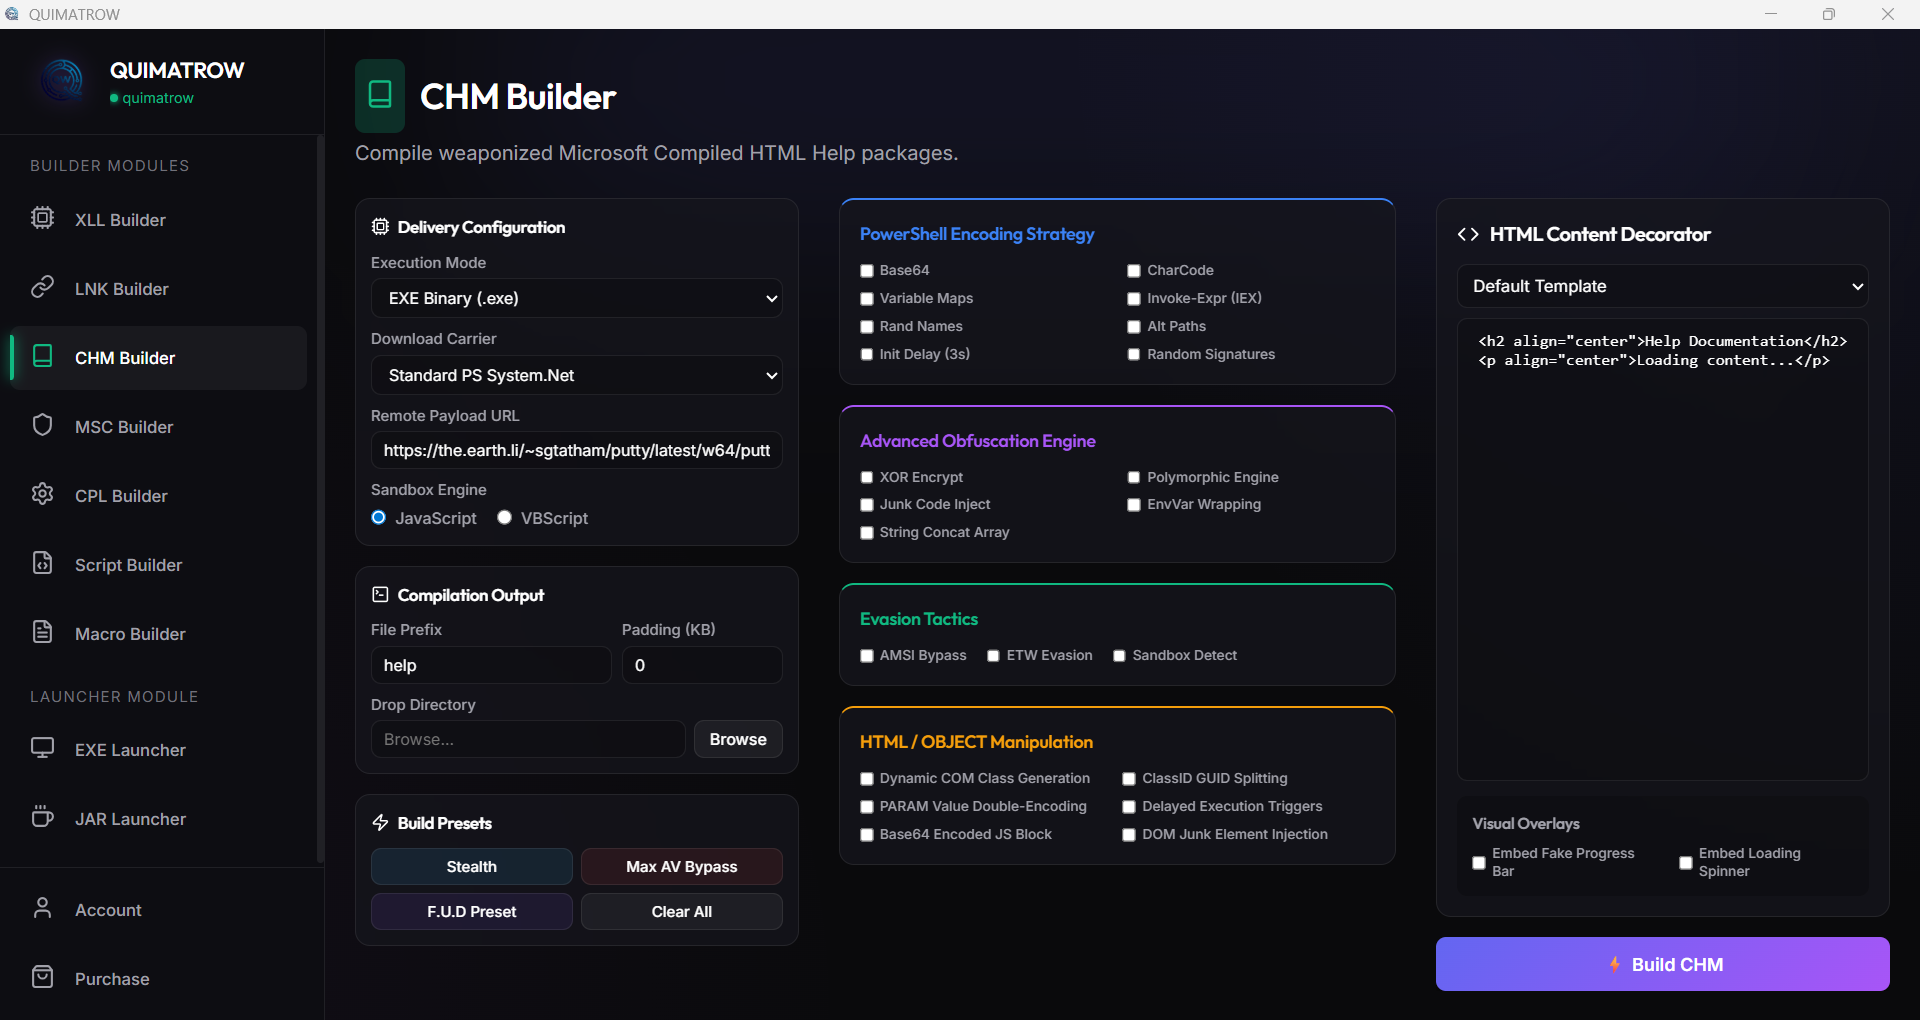
Task: Click the Purchase shopping bag icon
Action: pyautogui.click(x=42, y=977)
